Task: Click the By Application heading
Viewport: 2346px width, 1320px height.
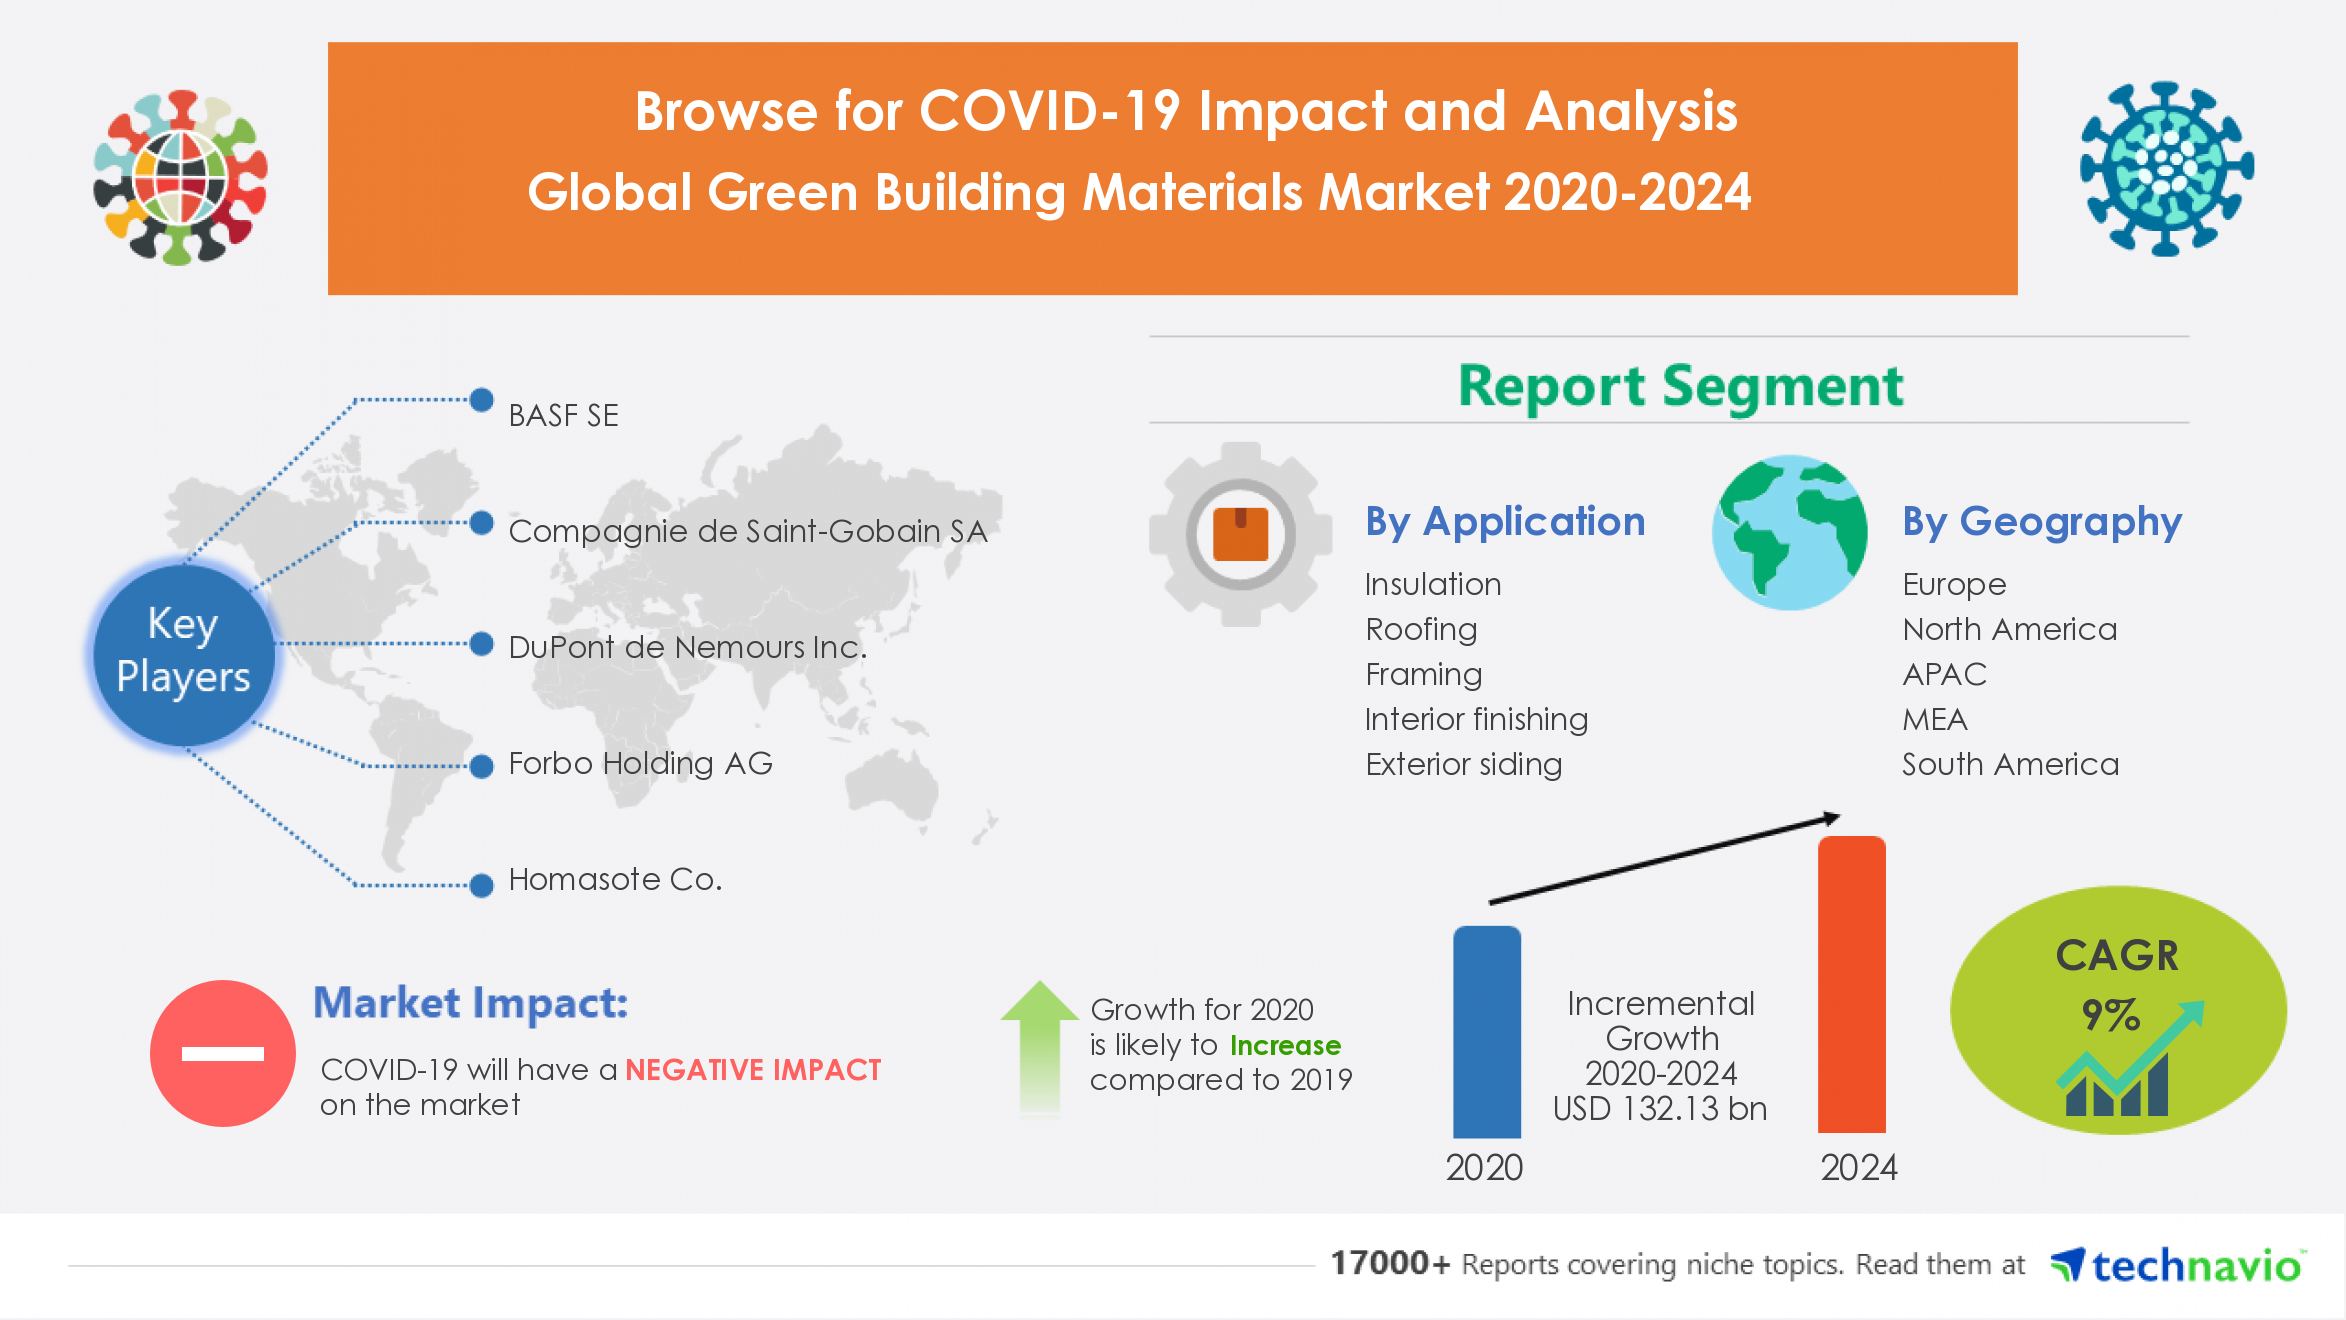Action: (1505, 521)
